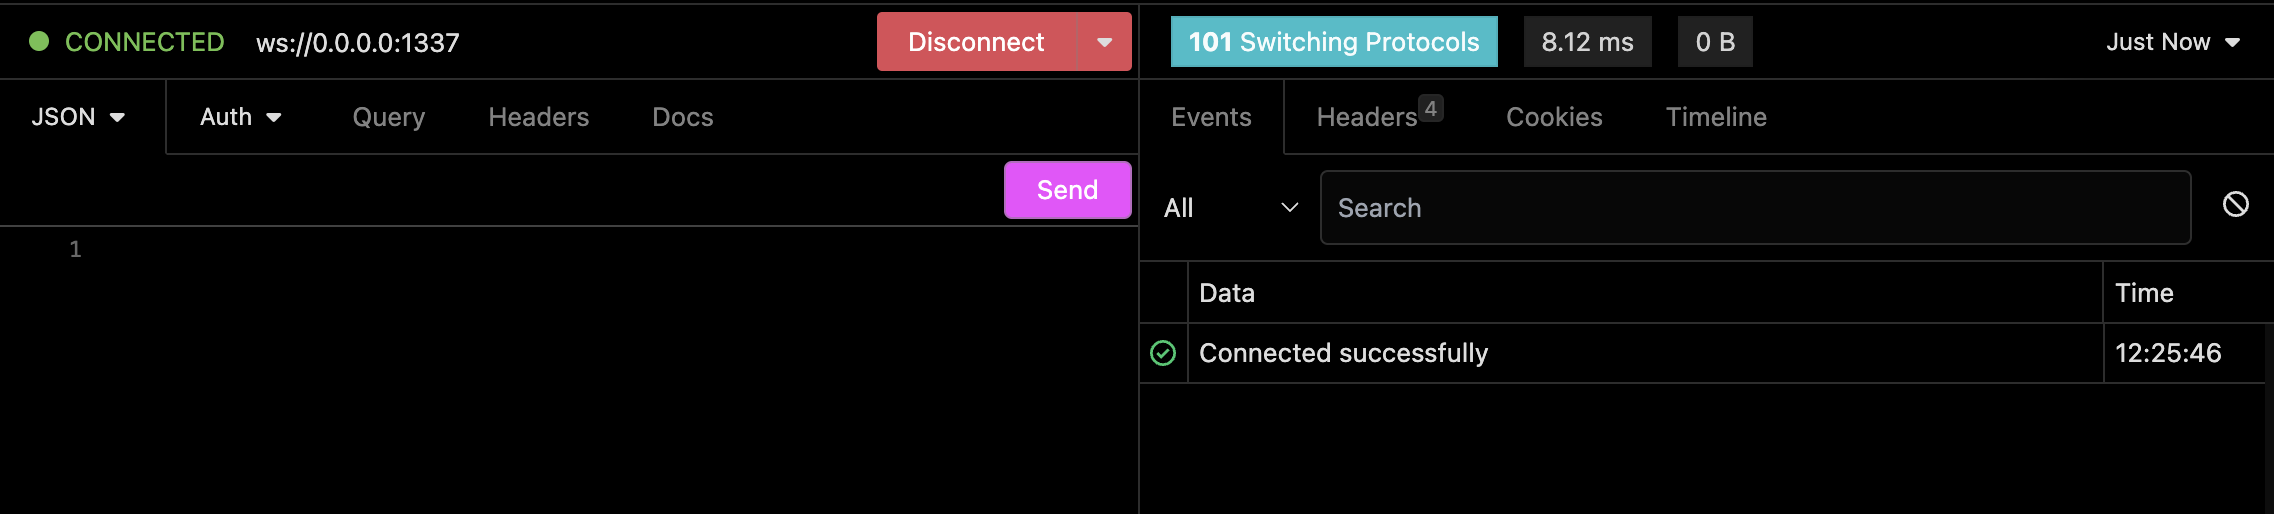Image resolution: width=2274 pixels, height=514 pixels.
Task: Switch to the request Headers tab
Action: [x=539, y=117]
